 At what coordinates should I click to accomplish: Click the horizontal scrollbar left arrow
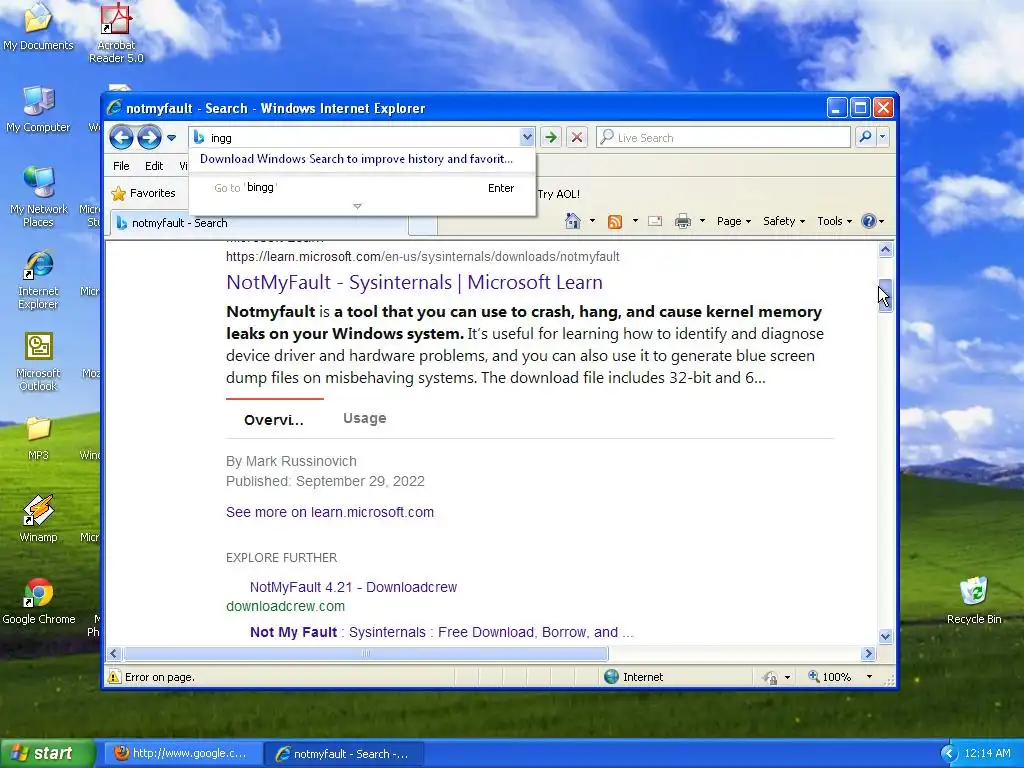pyautogui.click(x=114, y=654)
